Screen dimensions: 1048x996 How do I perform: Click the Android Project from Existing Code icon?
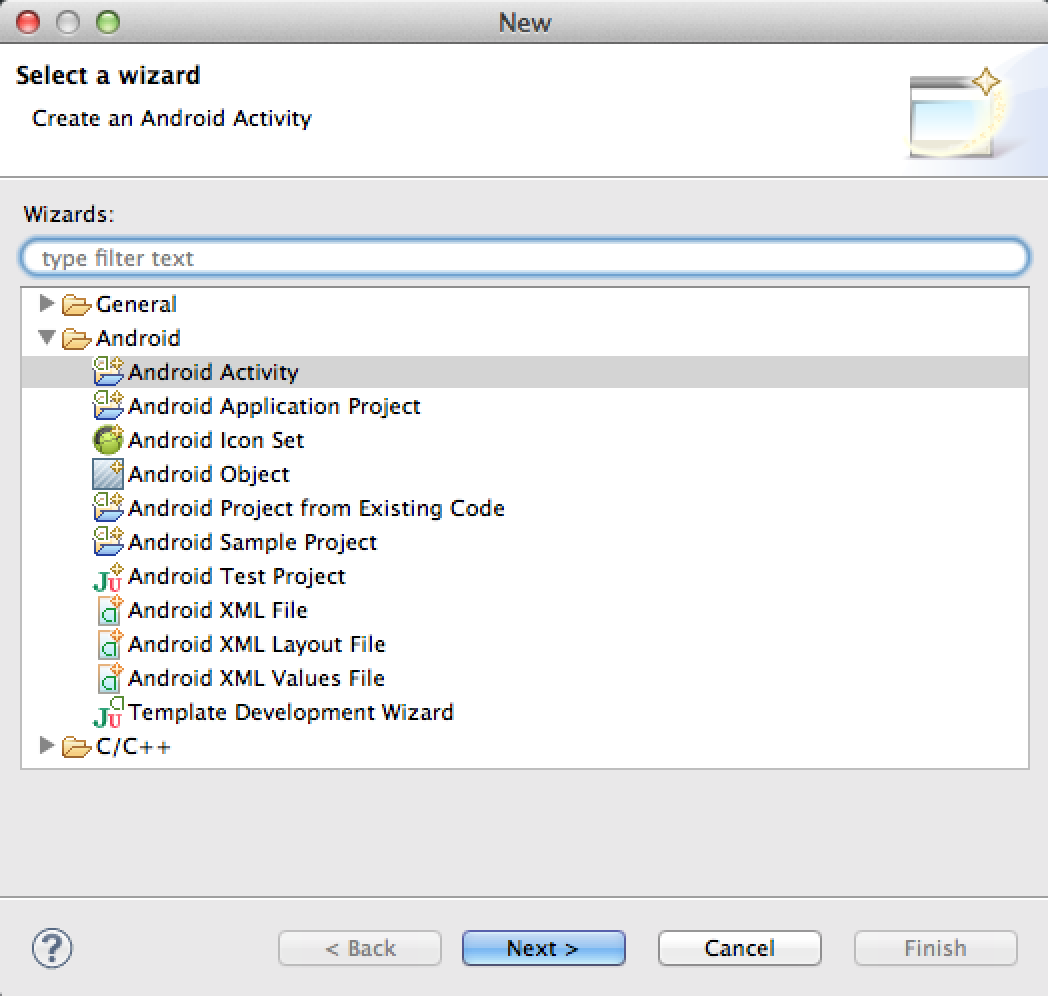click(108, 508)
